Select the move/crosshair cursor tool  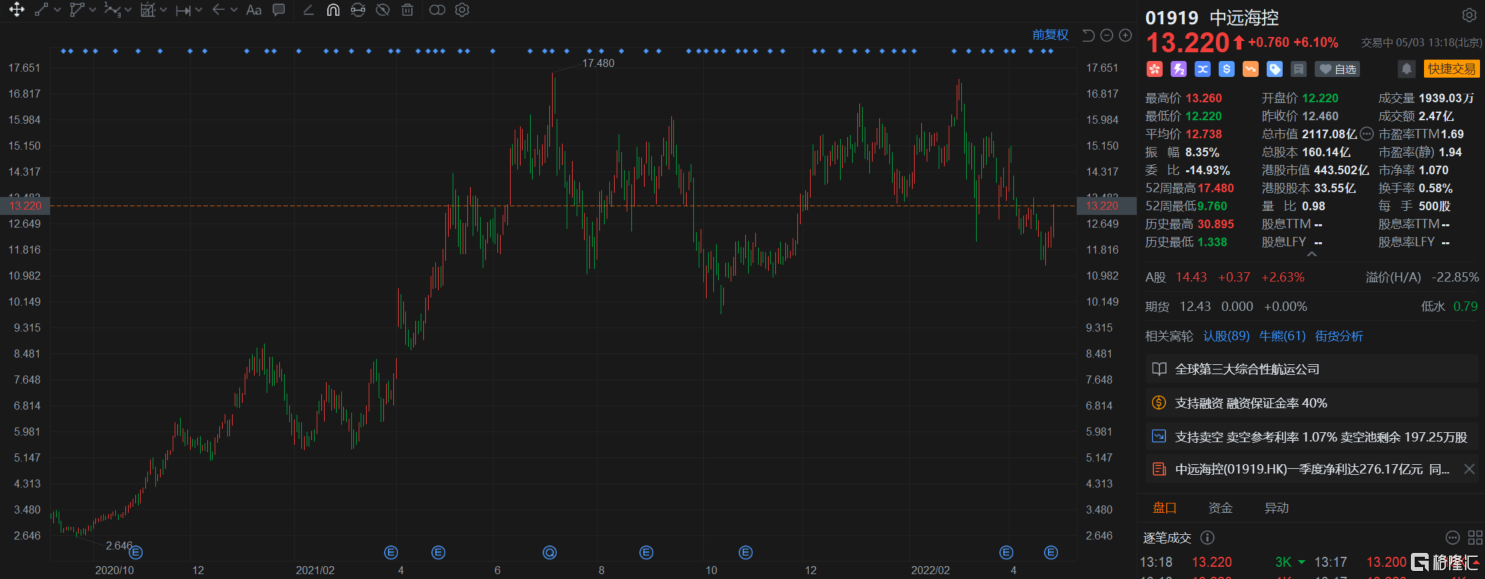17,10
